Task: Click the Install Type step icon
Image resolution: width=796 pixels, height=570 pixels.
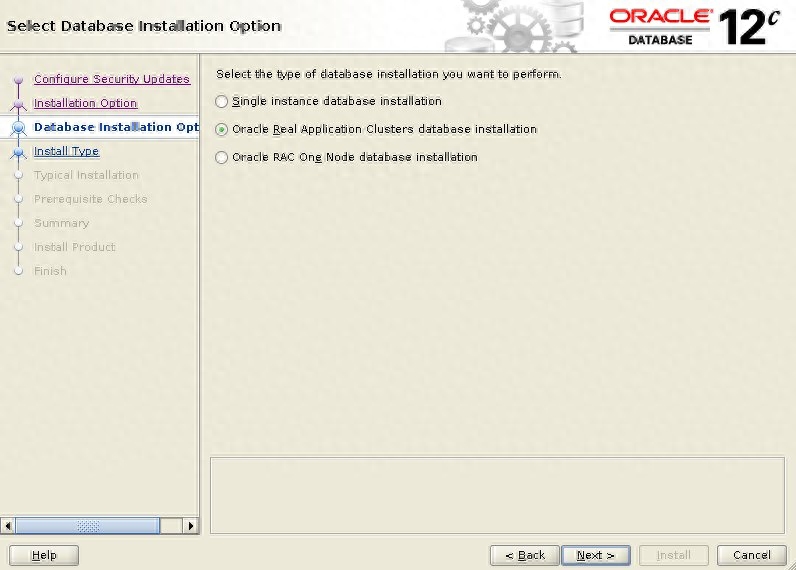Action: pyautogui.click(x=18, y=152)
